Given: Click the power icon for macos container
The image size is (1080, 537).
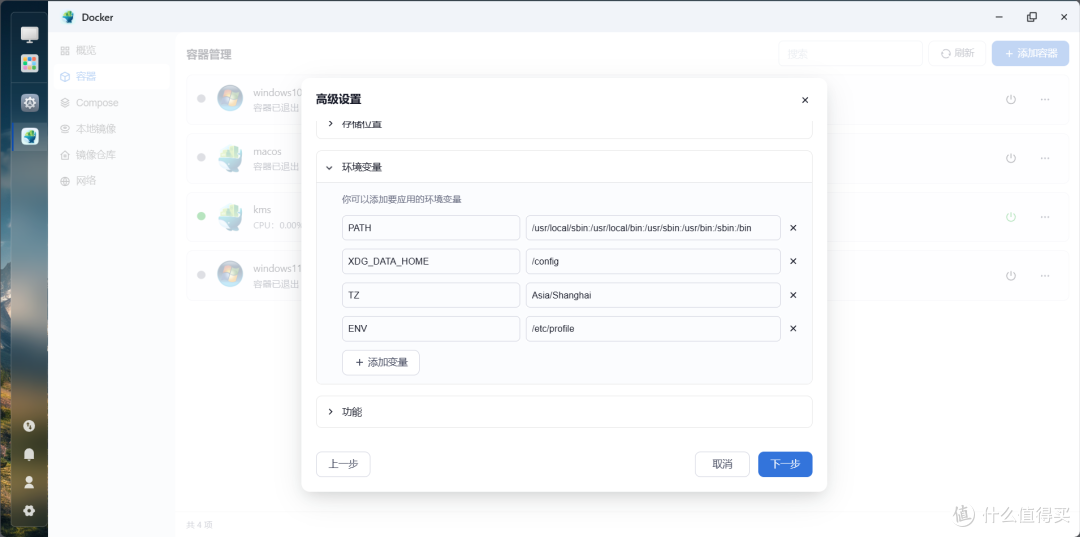Looking at the screenshot, I should 1010,158.
